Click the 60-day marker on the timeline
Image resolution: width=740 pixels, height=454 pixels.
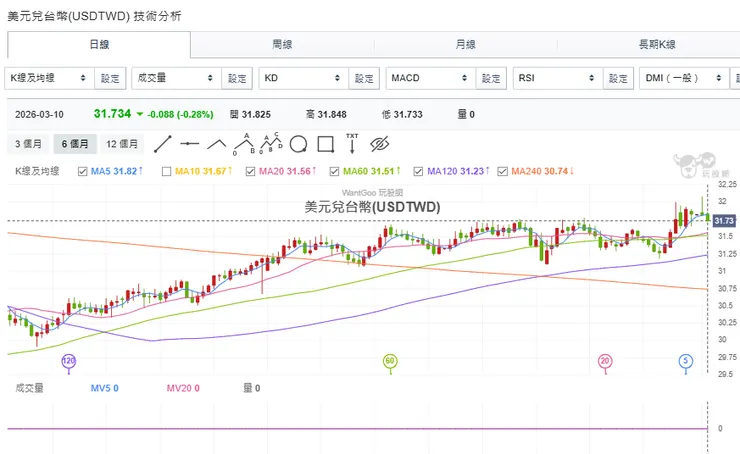pos(390,360)
